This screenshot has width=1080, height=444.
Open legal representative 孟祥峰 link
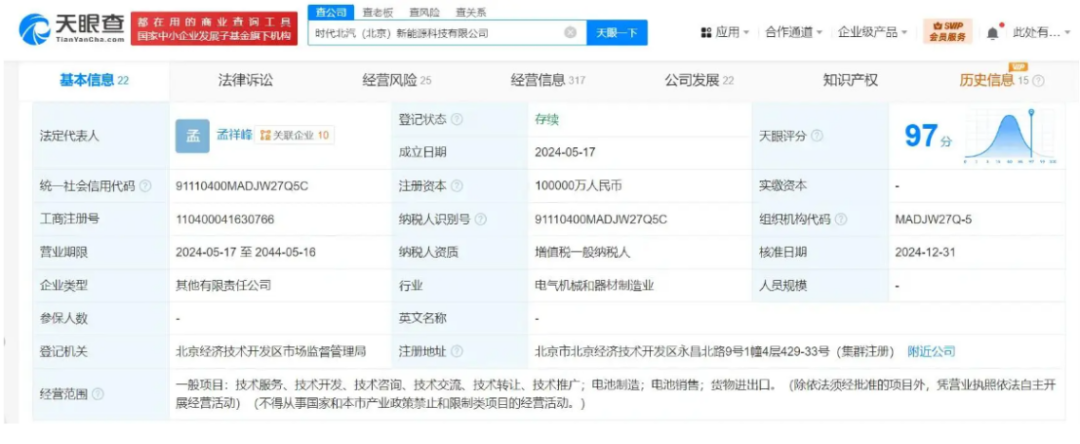point(235,135)
